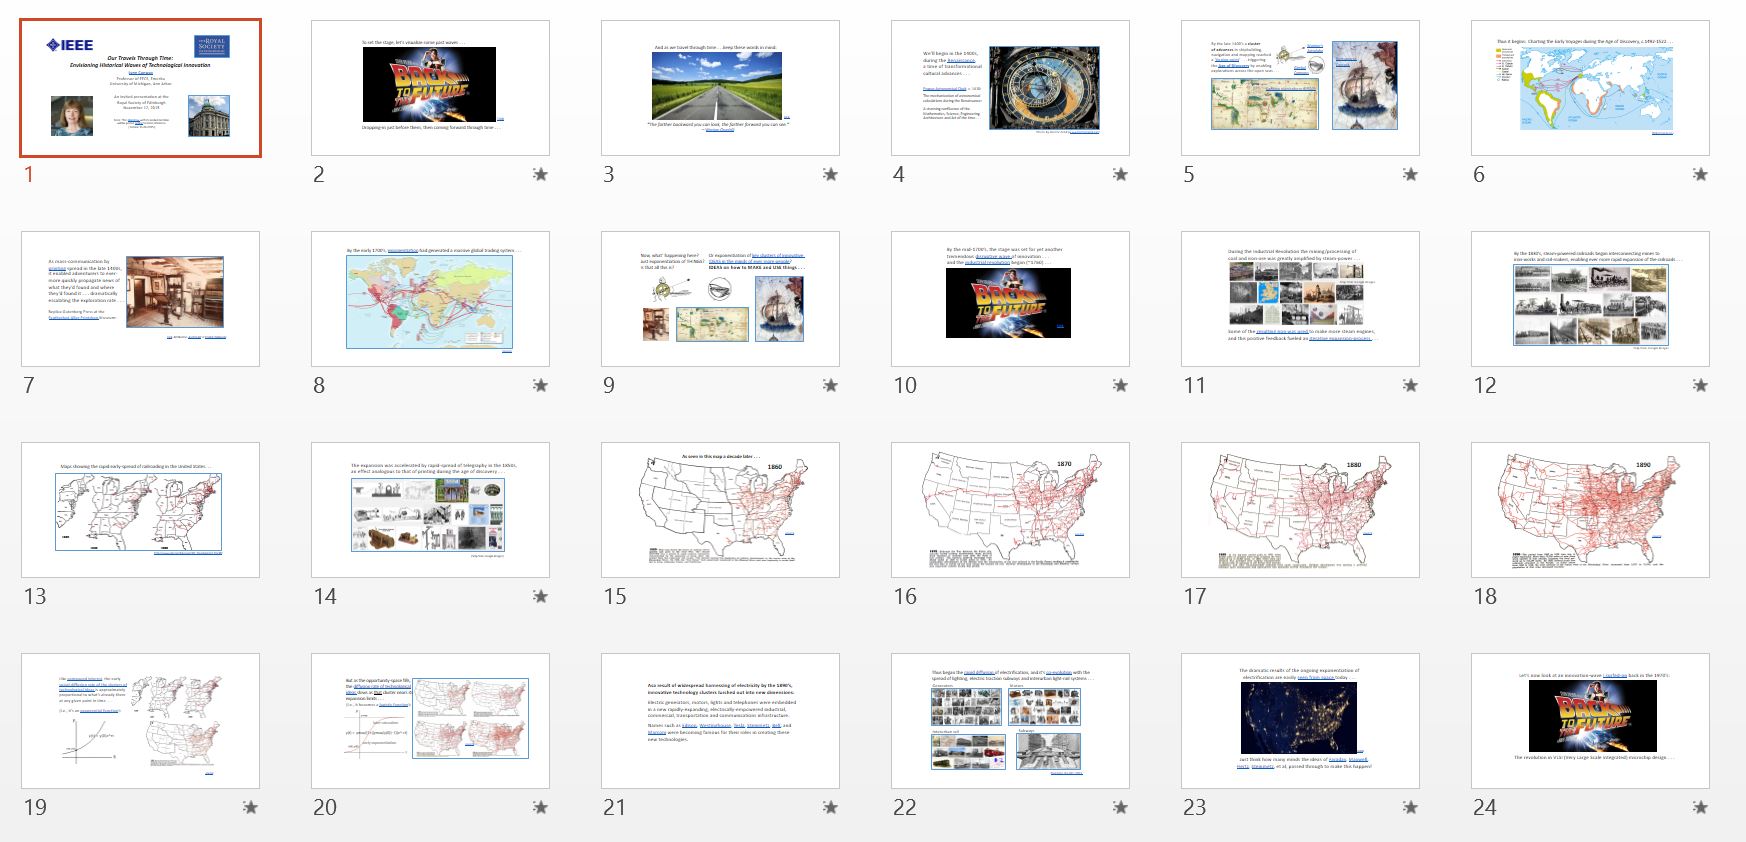The width and height of the screenshot is (1746, 842).
Task: Select the IEEE title slide thumbnail
Action: (x=140, y=88)
